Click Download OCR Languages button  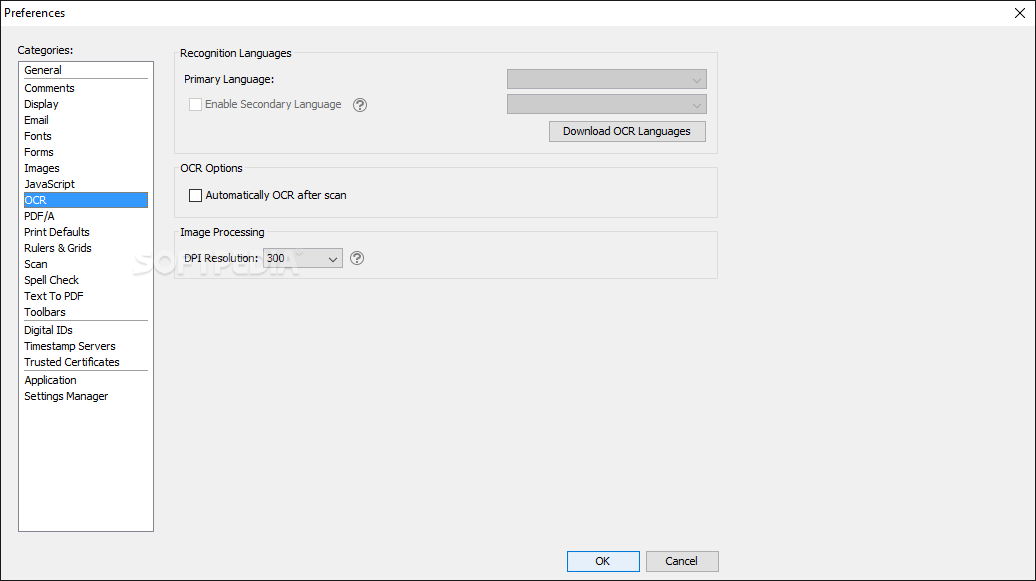(x=627, y=131)
